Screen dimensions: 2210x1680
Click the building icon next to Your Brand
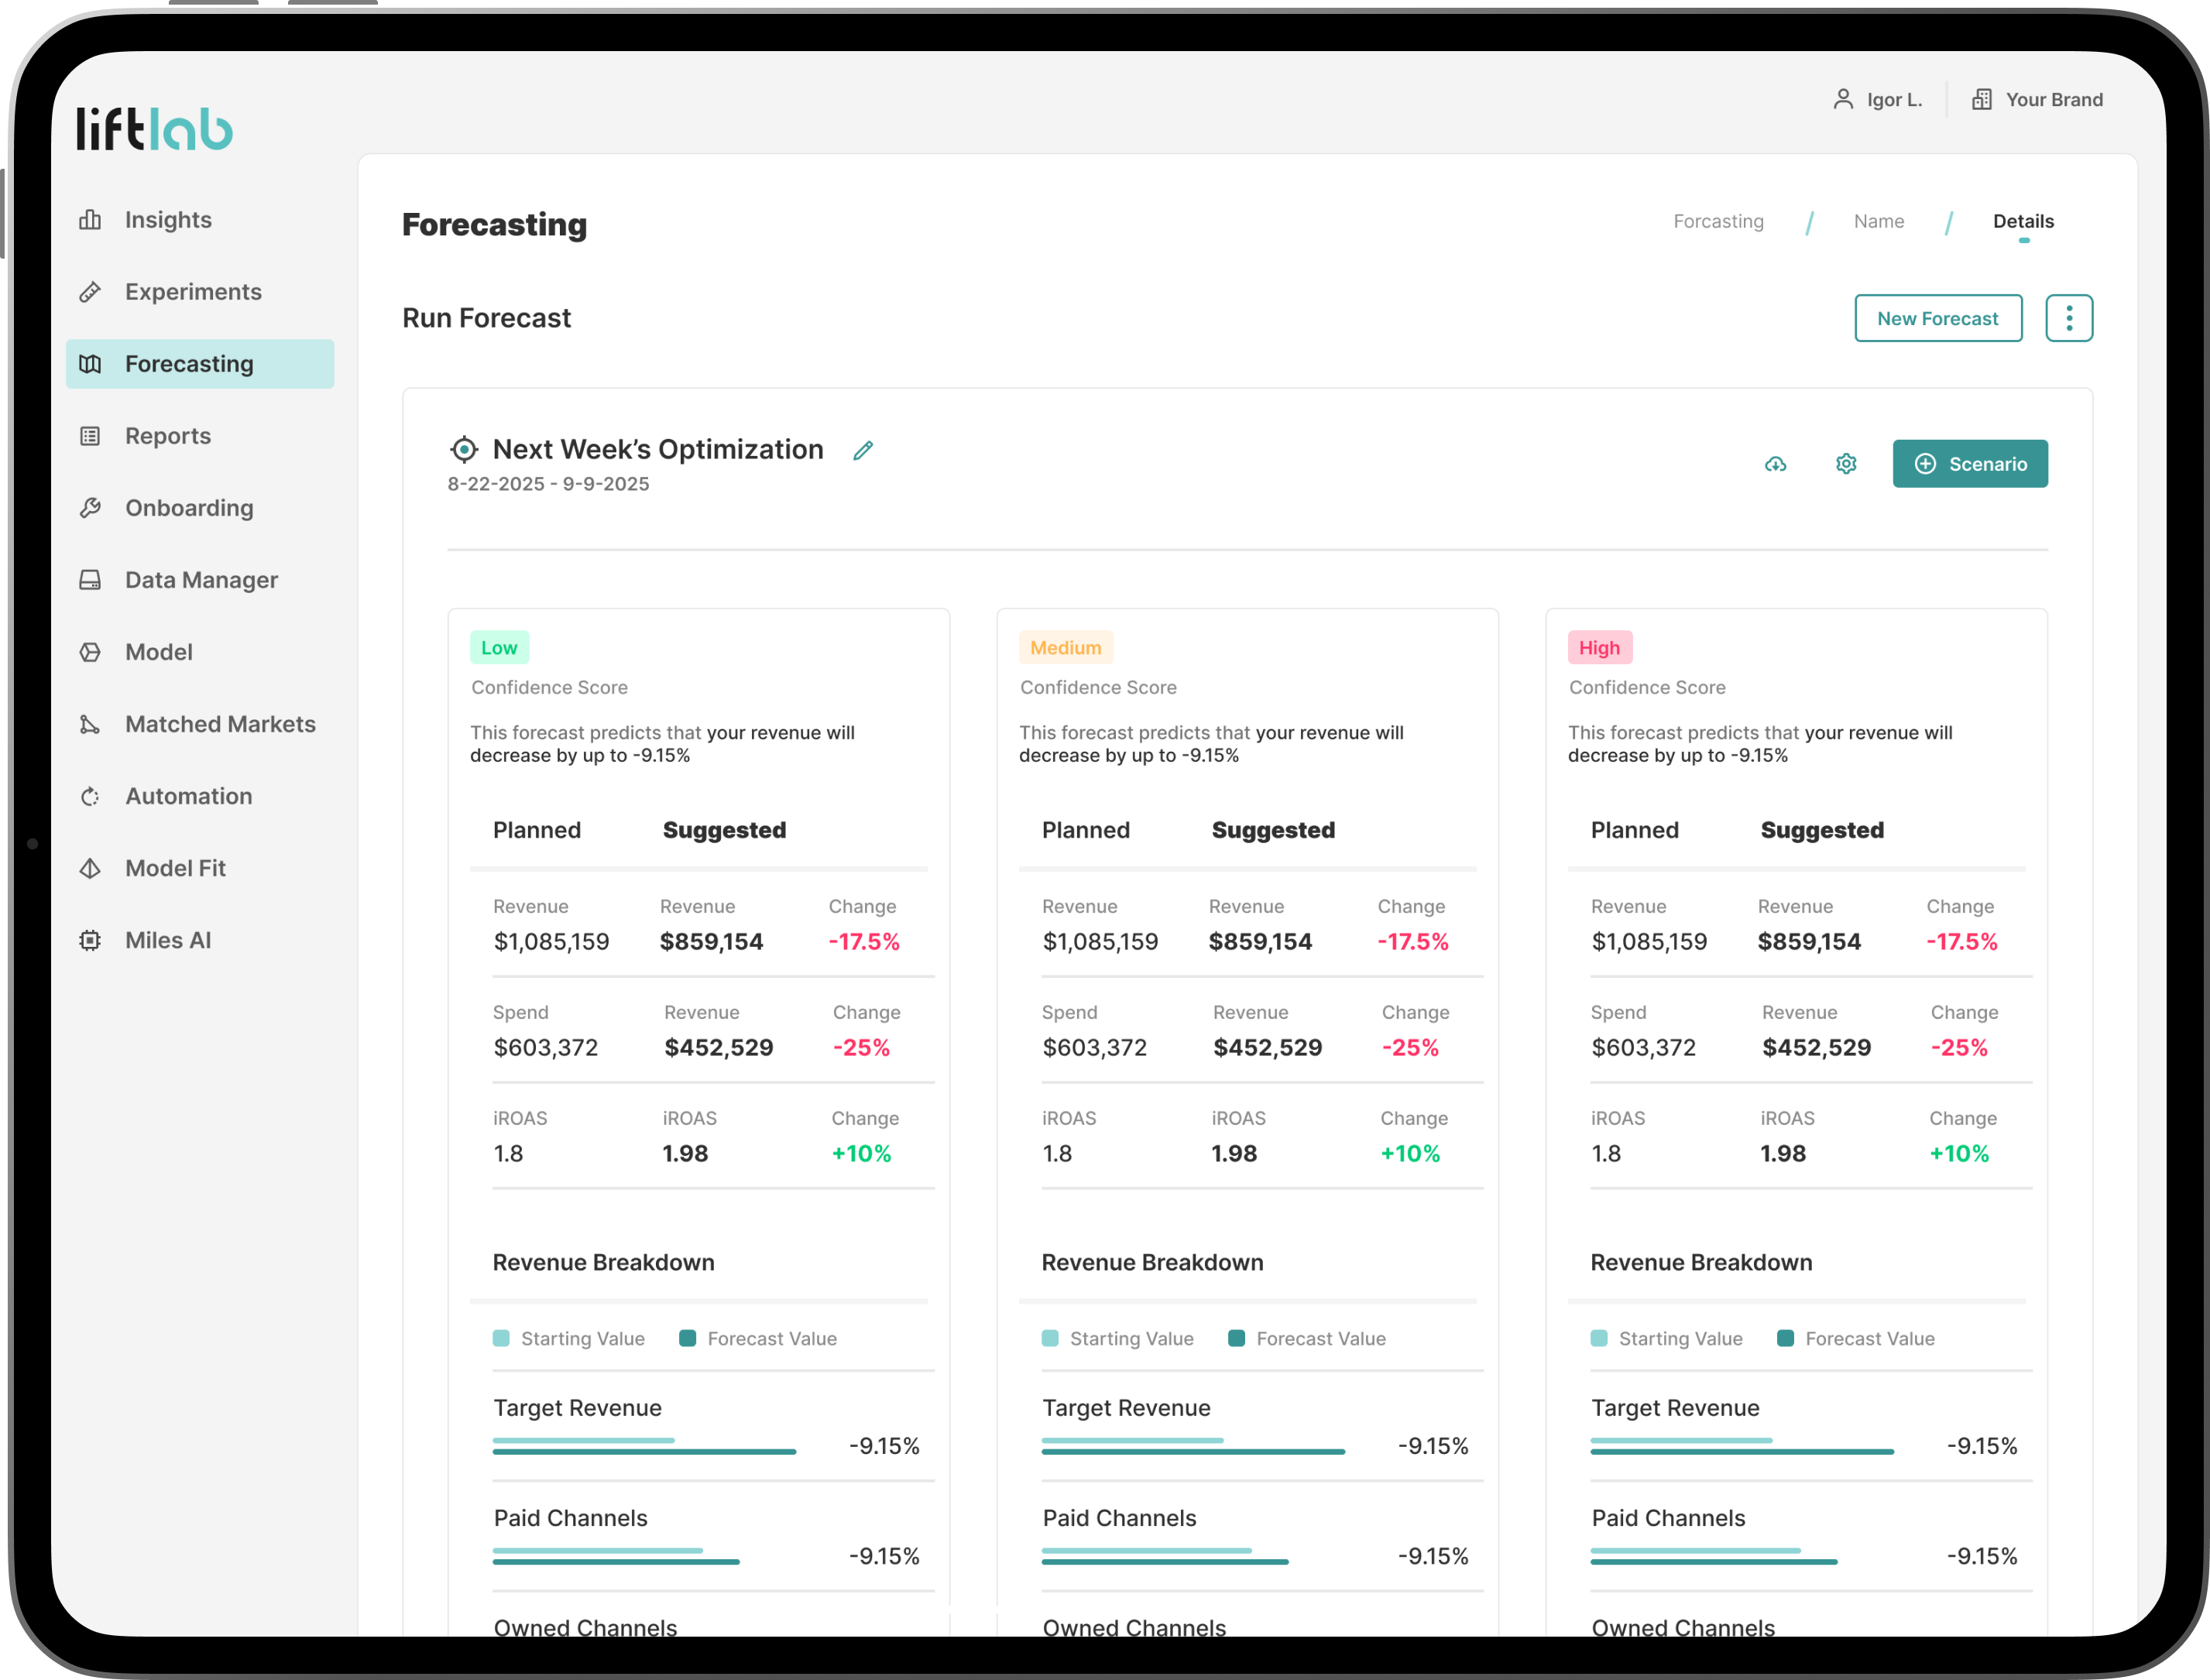[x=1981, y=99]
